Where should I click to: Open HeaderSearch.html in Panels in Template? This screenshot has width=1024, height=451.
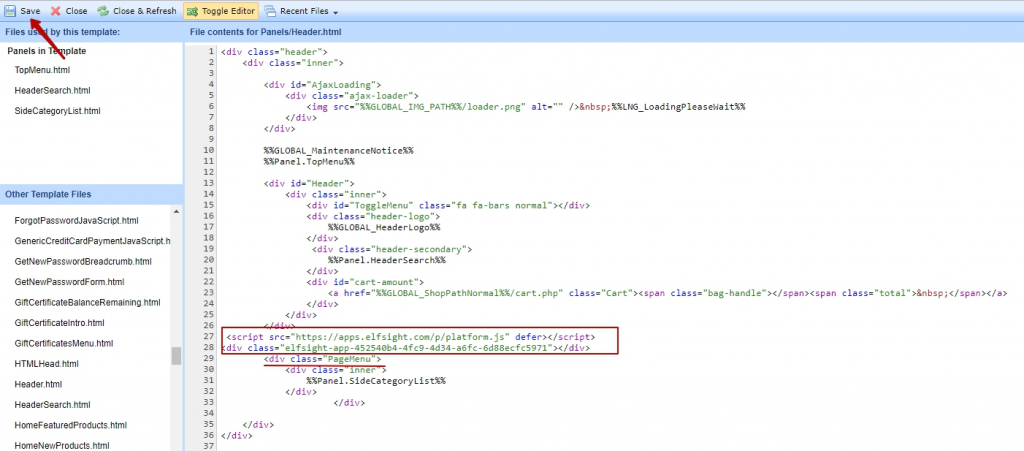52,90
